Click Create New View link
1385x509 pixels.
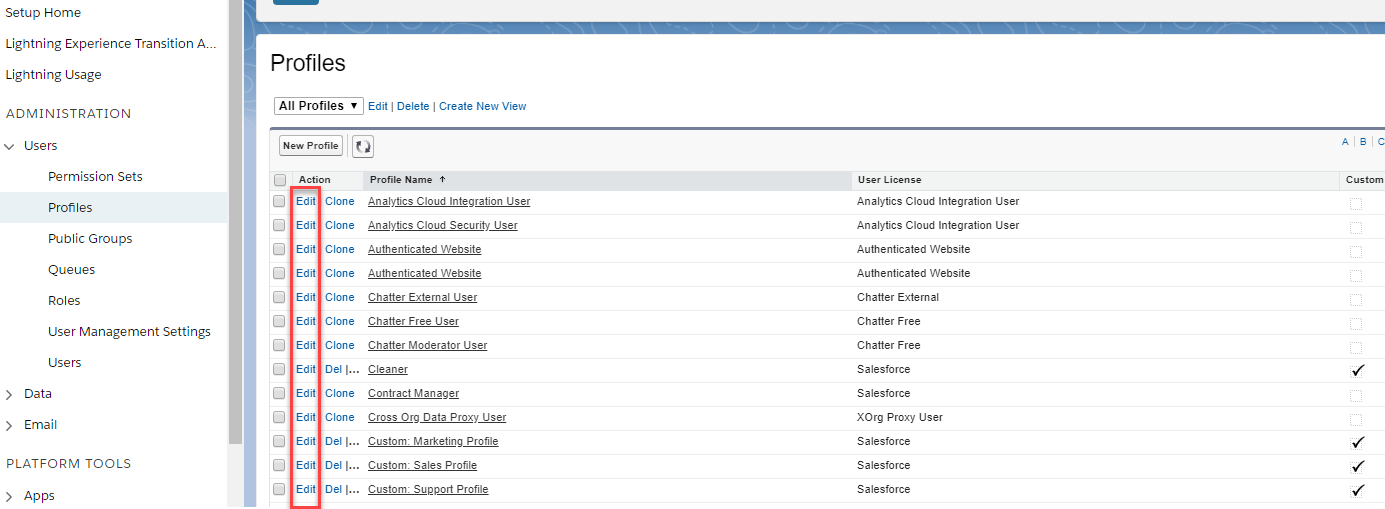click(x=482, y=106)
